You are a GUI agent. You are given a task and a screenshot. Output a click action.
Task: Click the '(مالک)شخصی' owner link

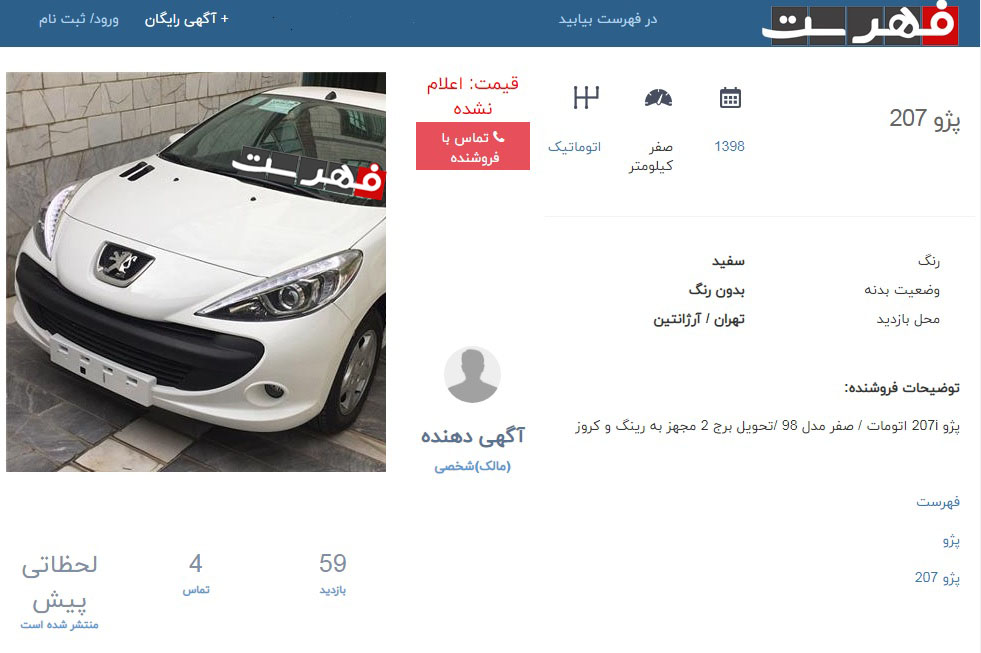pos(472,466)
